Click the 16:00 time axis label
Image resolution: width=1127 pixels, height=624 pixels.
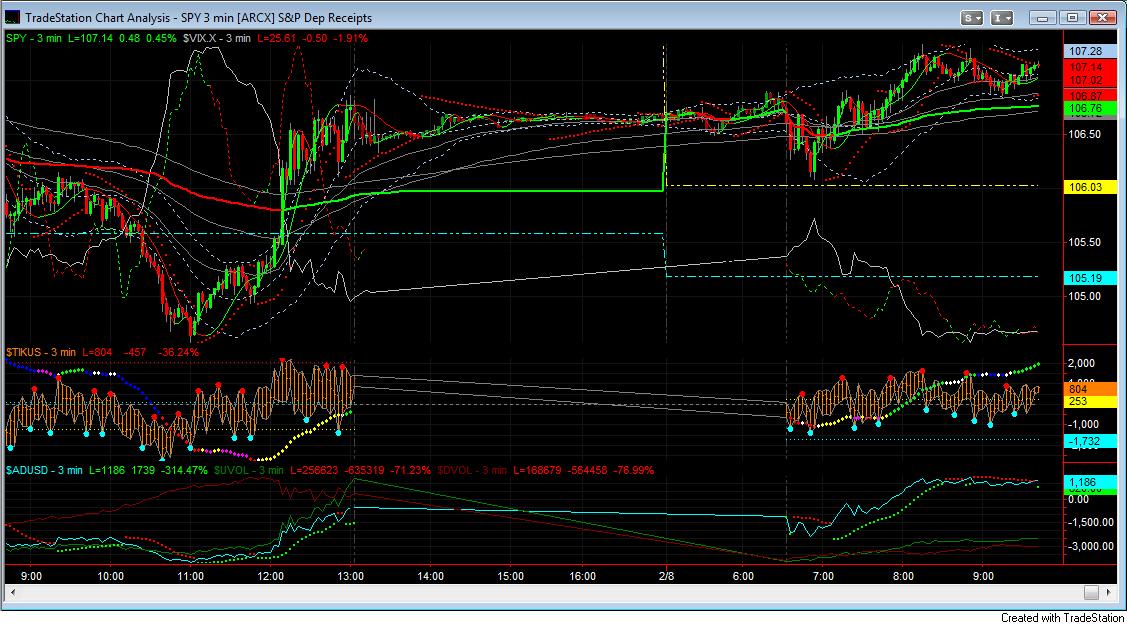pos(582,576)
